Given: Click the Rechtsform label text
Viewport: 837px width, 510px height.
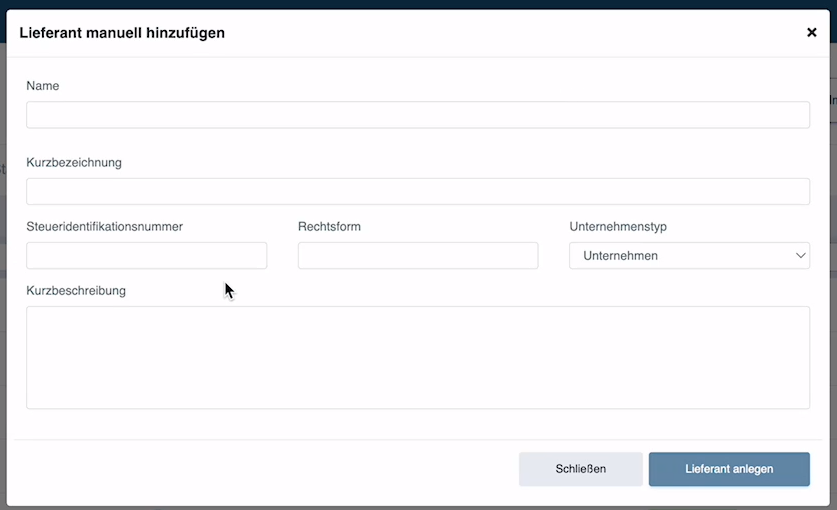Looking at the screenshot, I should pyautogui.click(x=329, y=226).
